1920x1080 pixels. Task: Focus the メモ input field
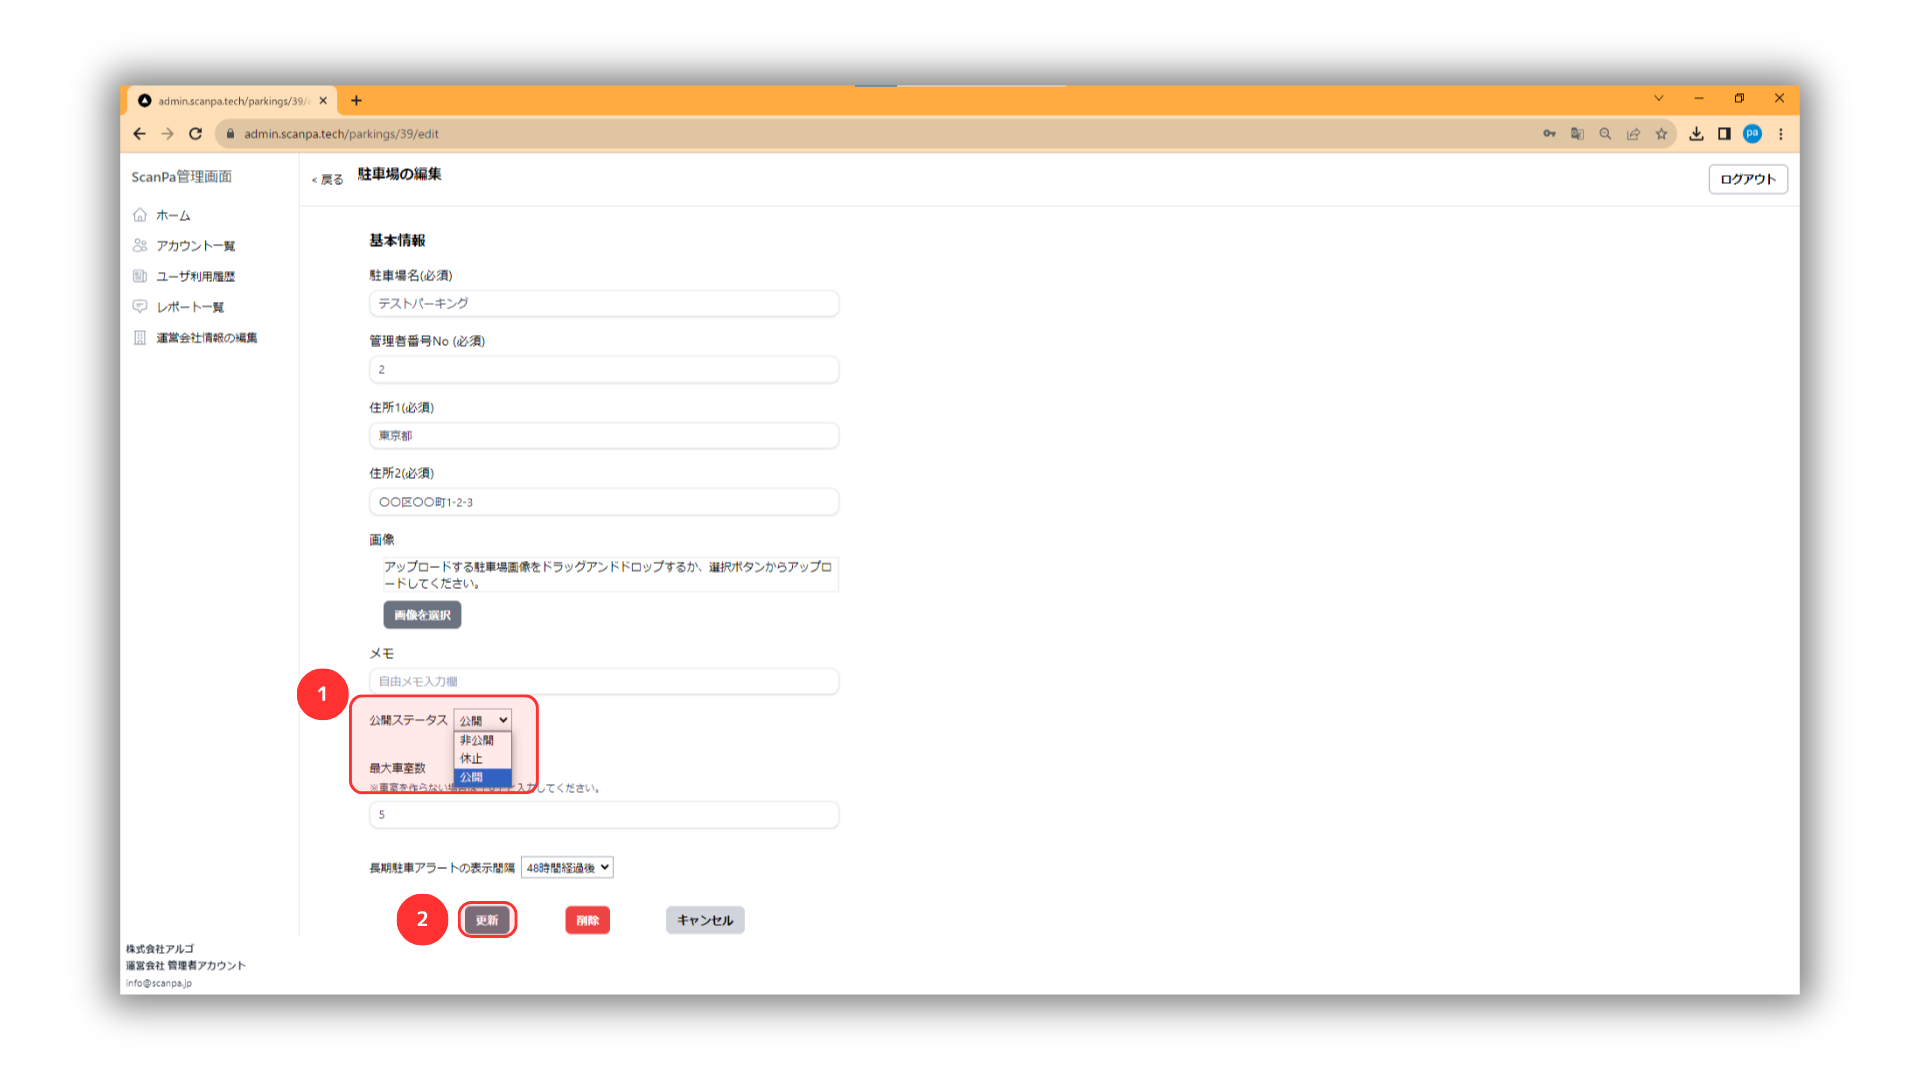click(603, 682)
